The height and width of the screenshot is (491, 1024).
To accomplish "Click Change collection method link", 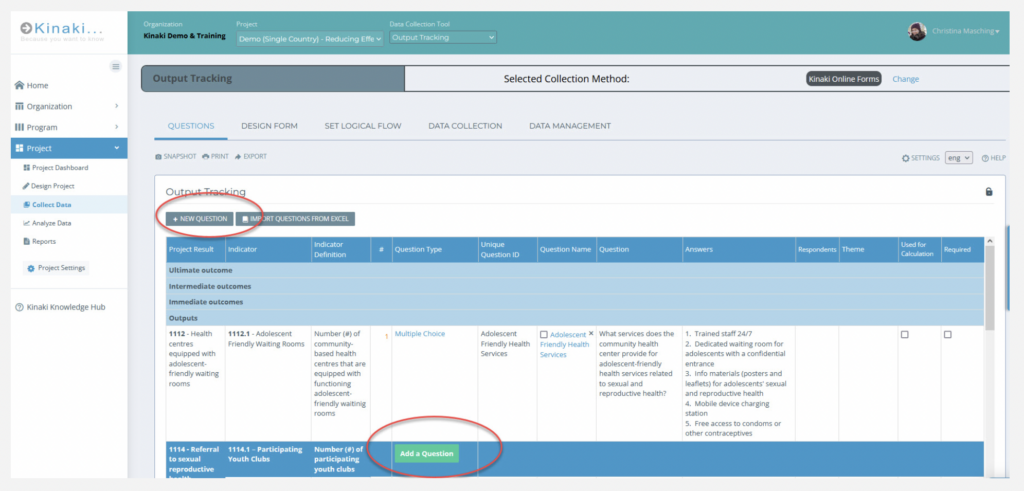I will coord(905,79).
